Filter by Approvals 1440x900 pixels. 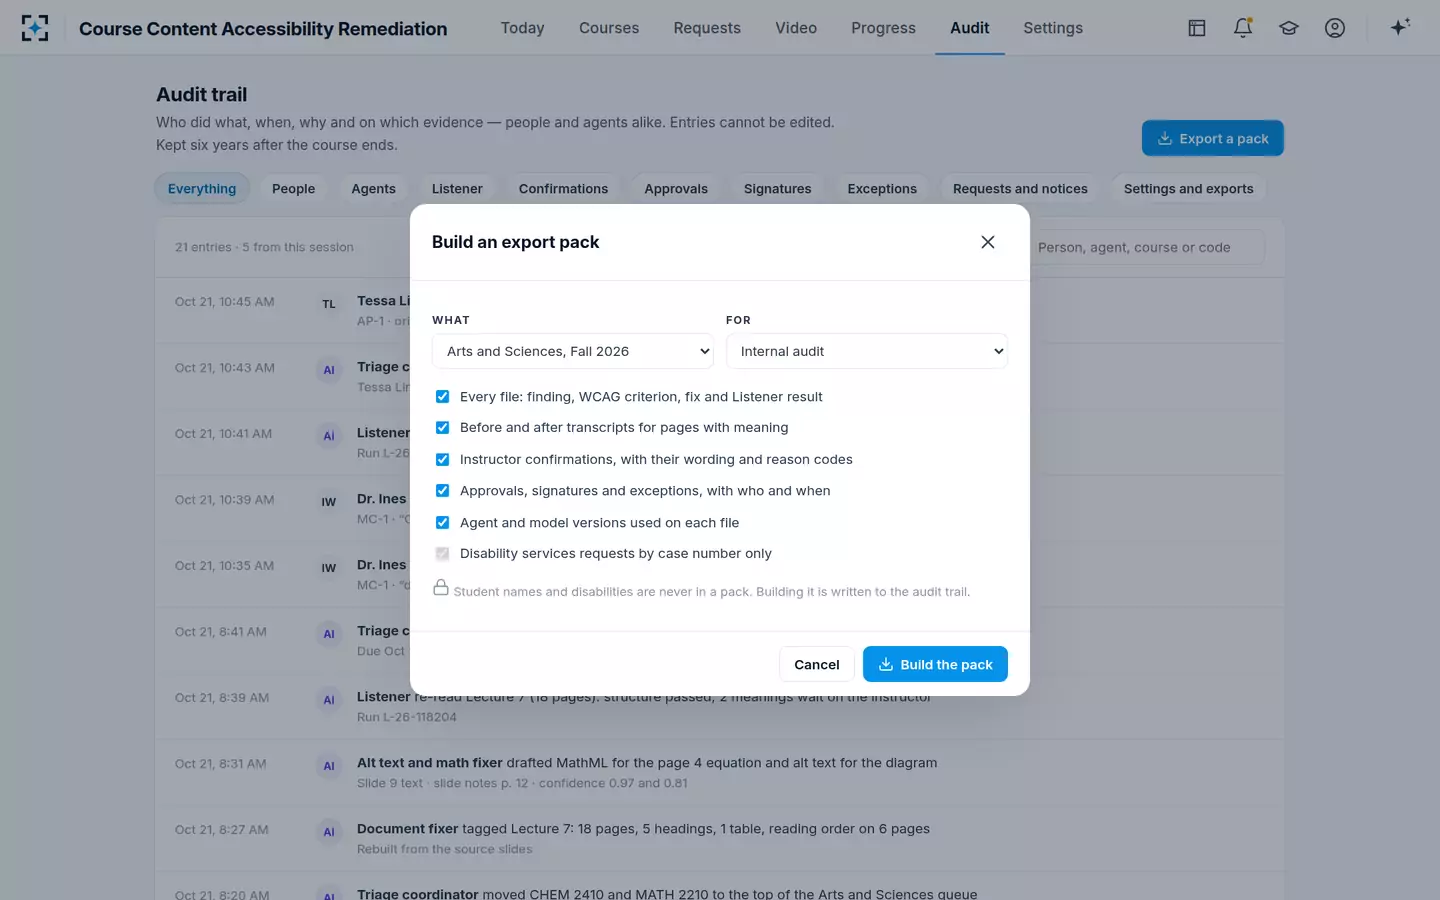676,189
